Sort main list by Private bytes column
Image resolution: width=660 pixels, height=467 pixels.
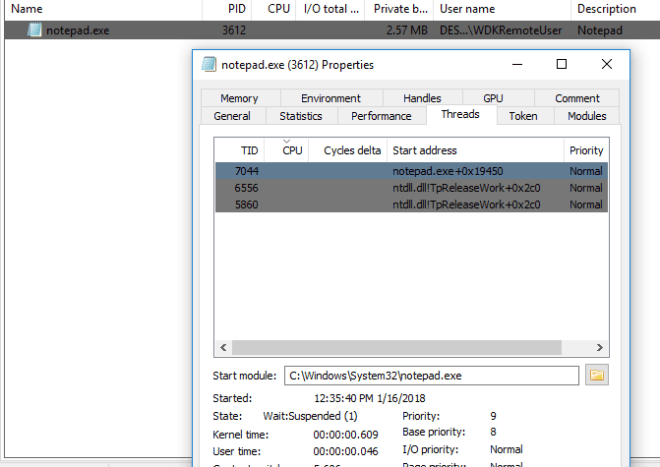399,9
